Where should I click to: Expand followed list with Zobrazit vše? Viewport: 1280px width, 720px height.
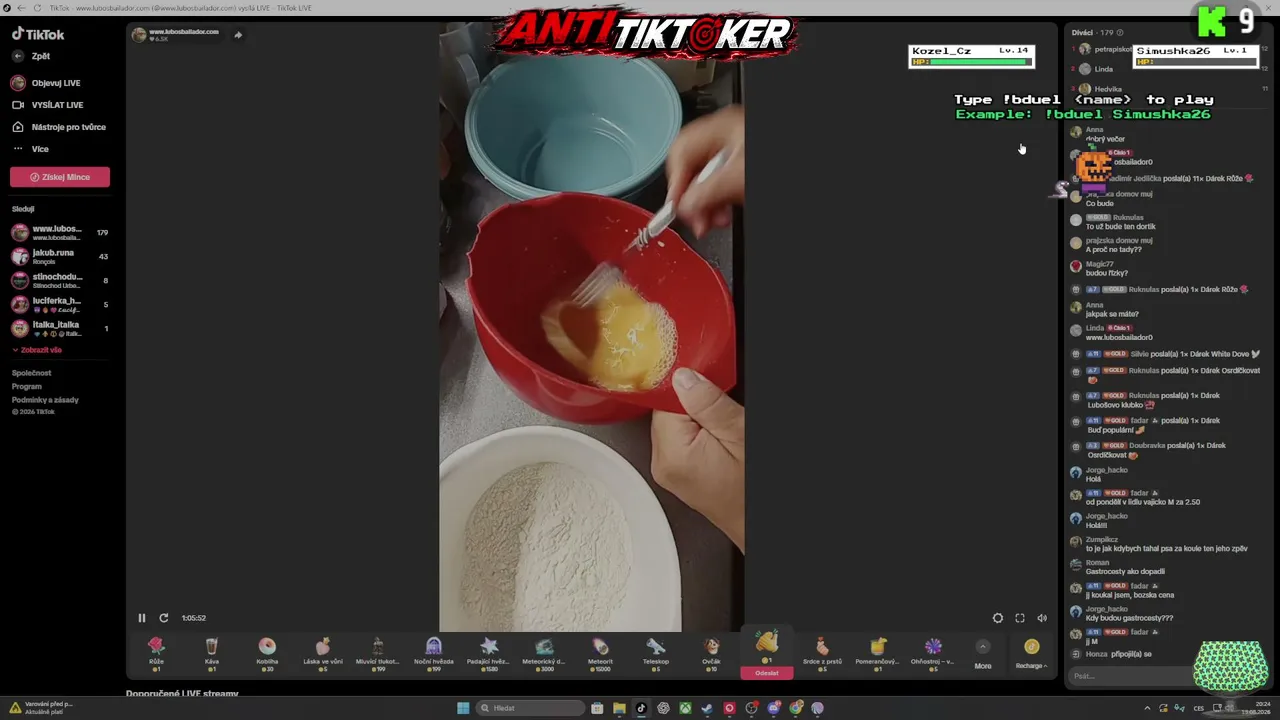37,350
